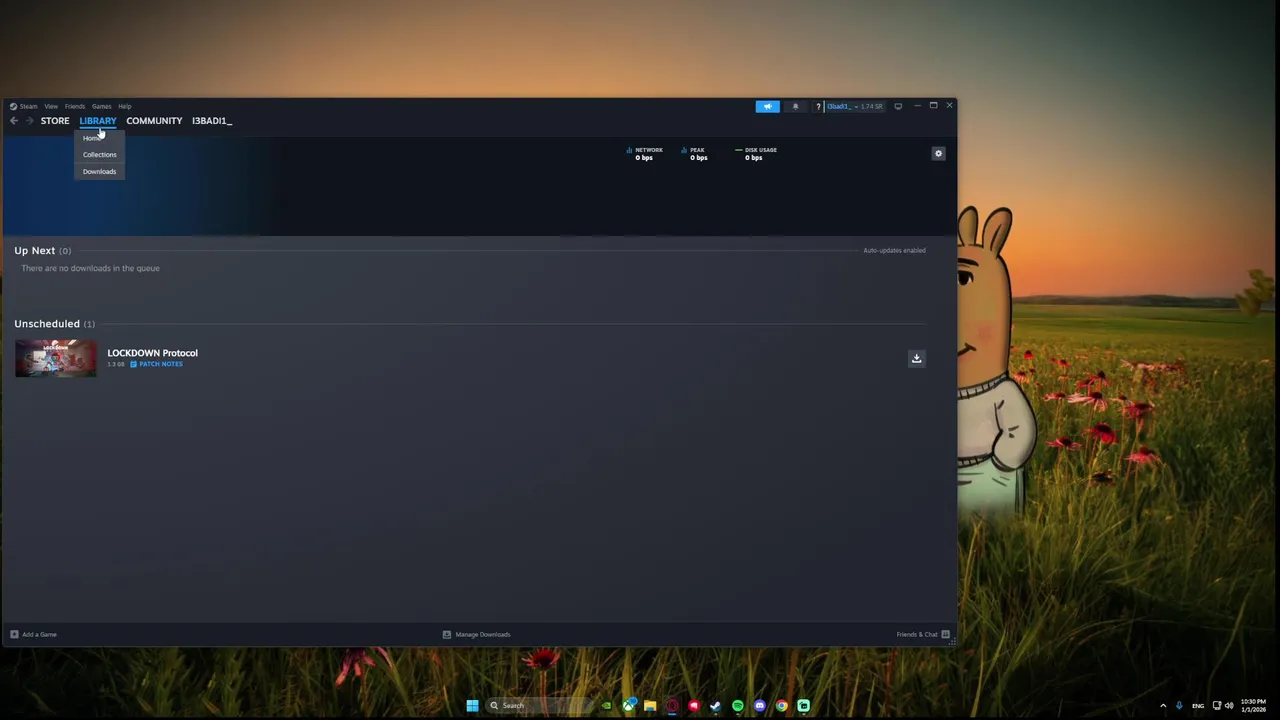This screenshot has height=720, width=1280.
Task: Click the Steam logo in title bar
Action: click(x=13, y=106)
